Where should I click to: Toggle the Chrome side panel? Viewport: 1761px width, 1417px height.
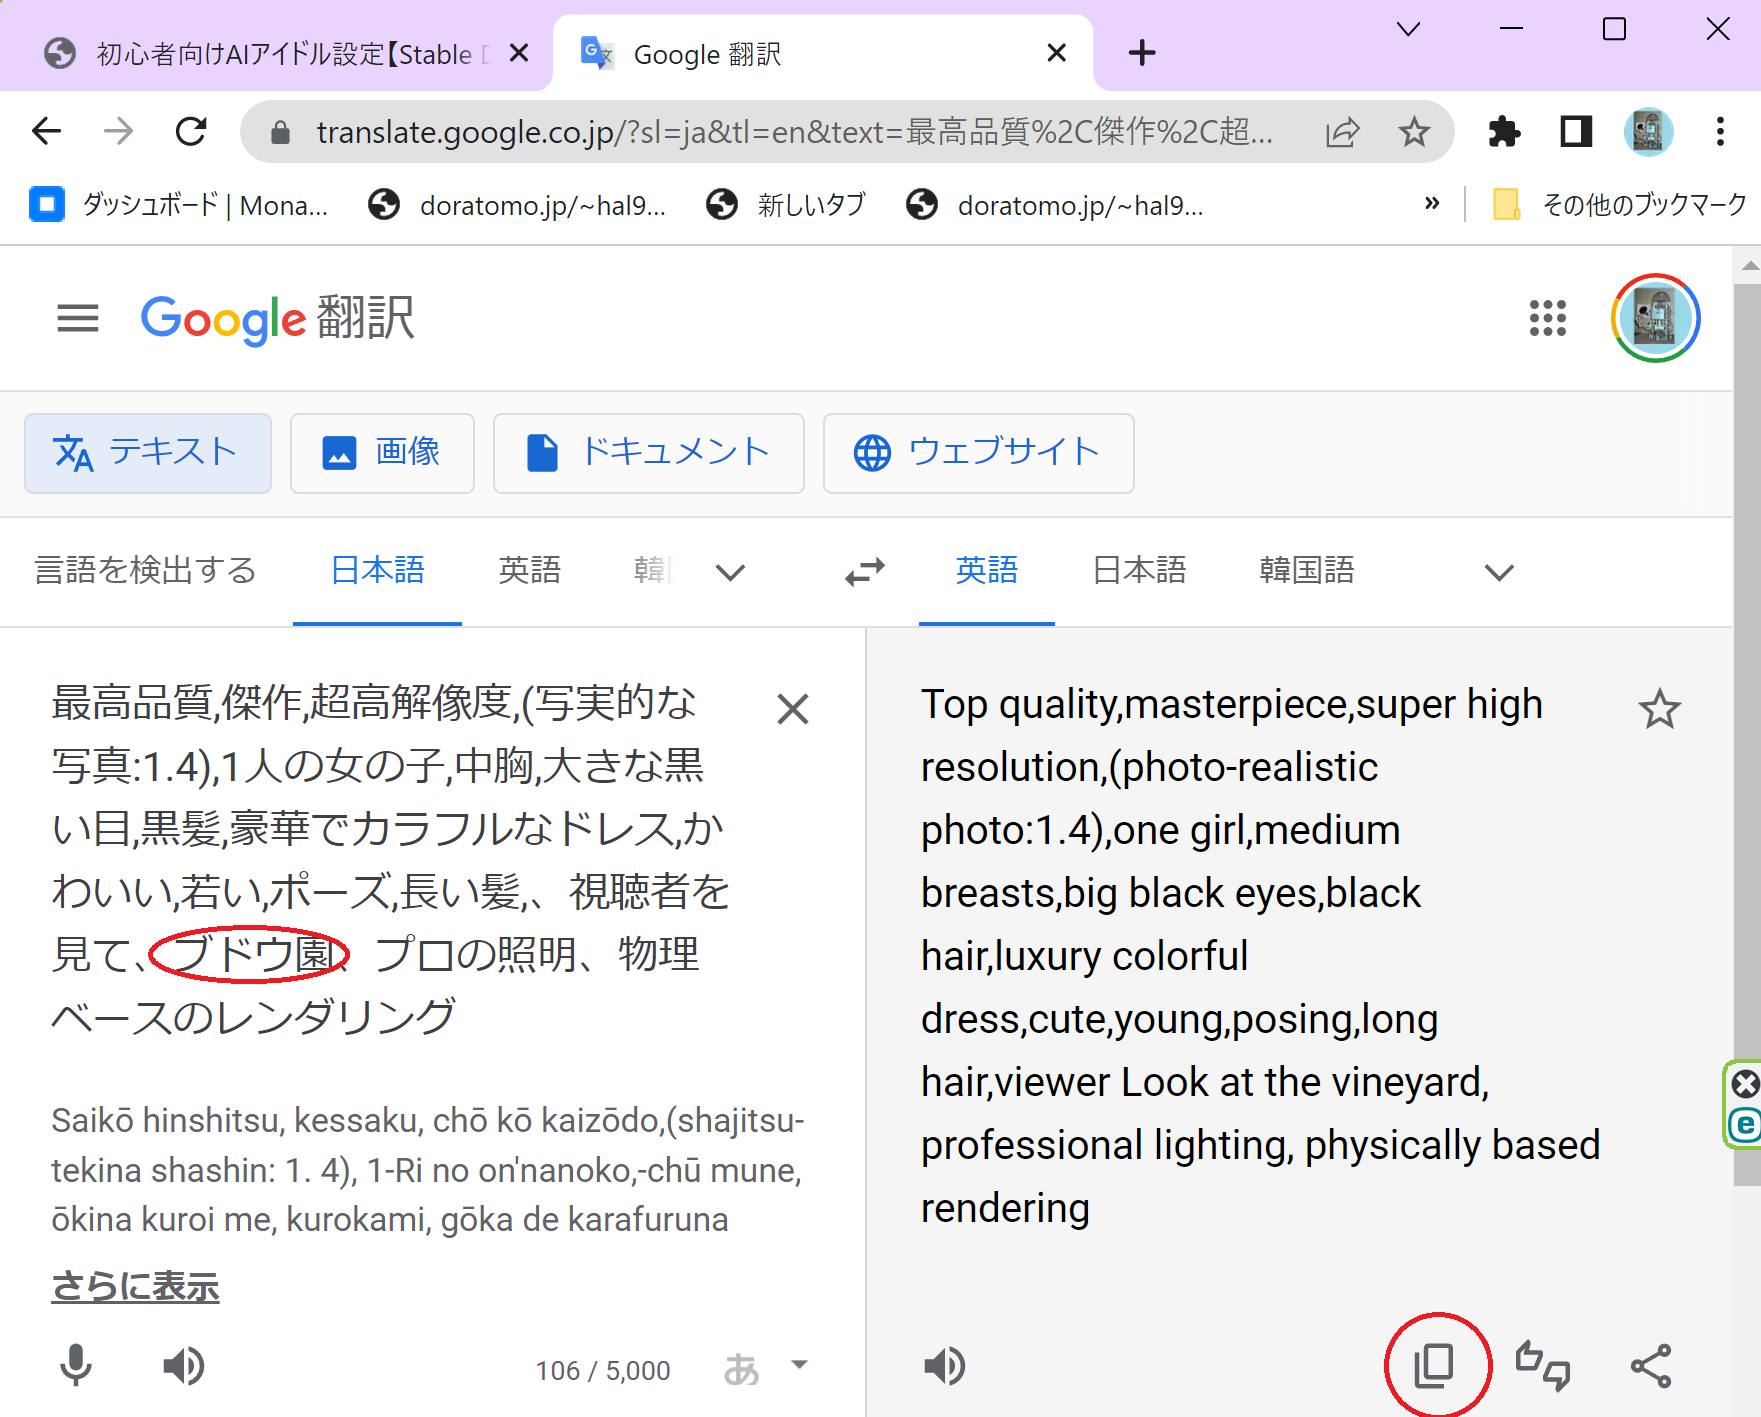point(1576,132)
